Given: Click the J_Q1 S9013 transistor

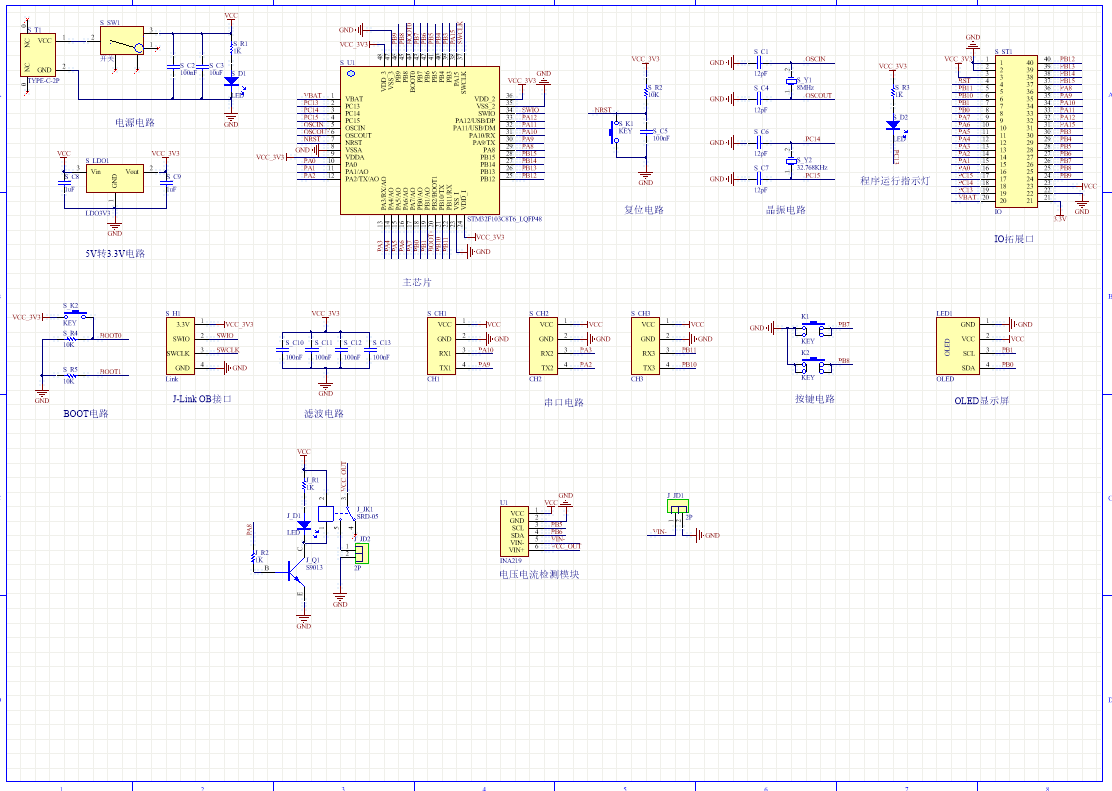Looking at the screenshot, I should pyautogui.click(x=296, y=573).
